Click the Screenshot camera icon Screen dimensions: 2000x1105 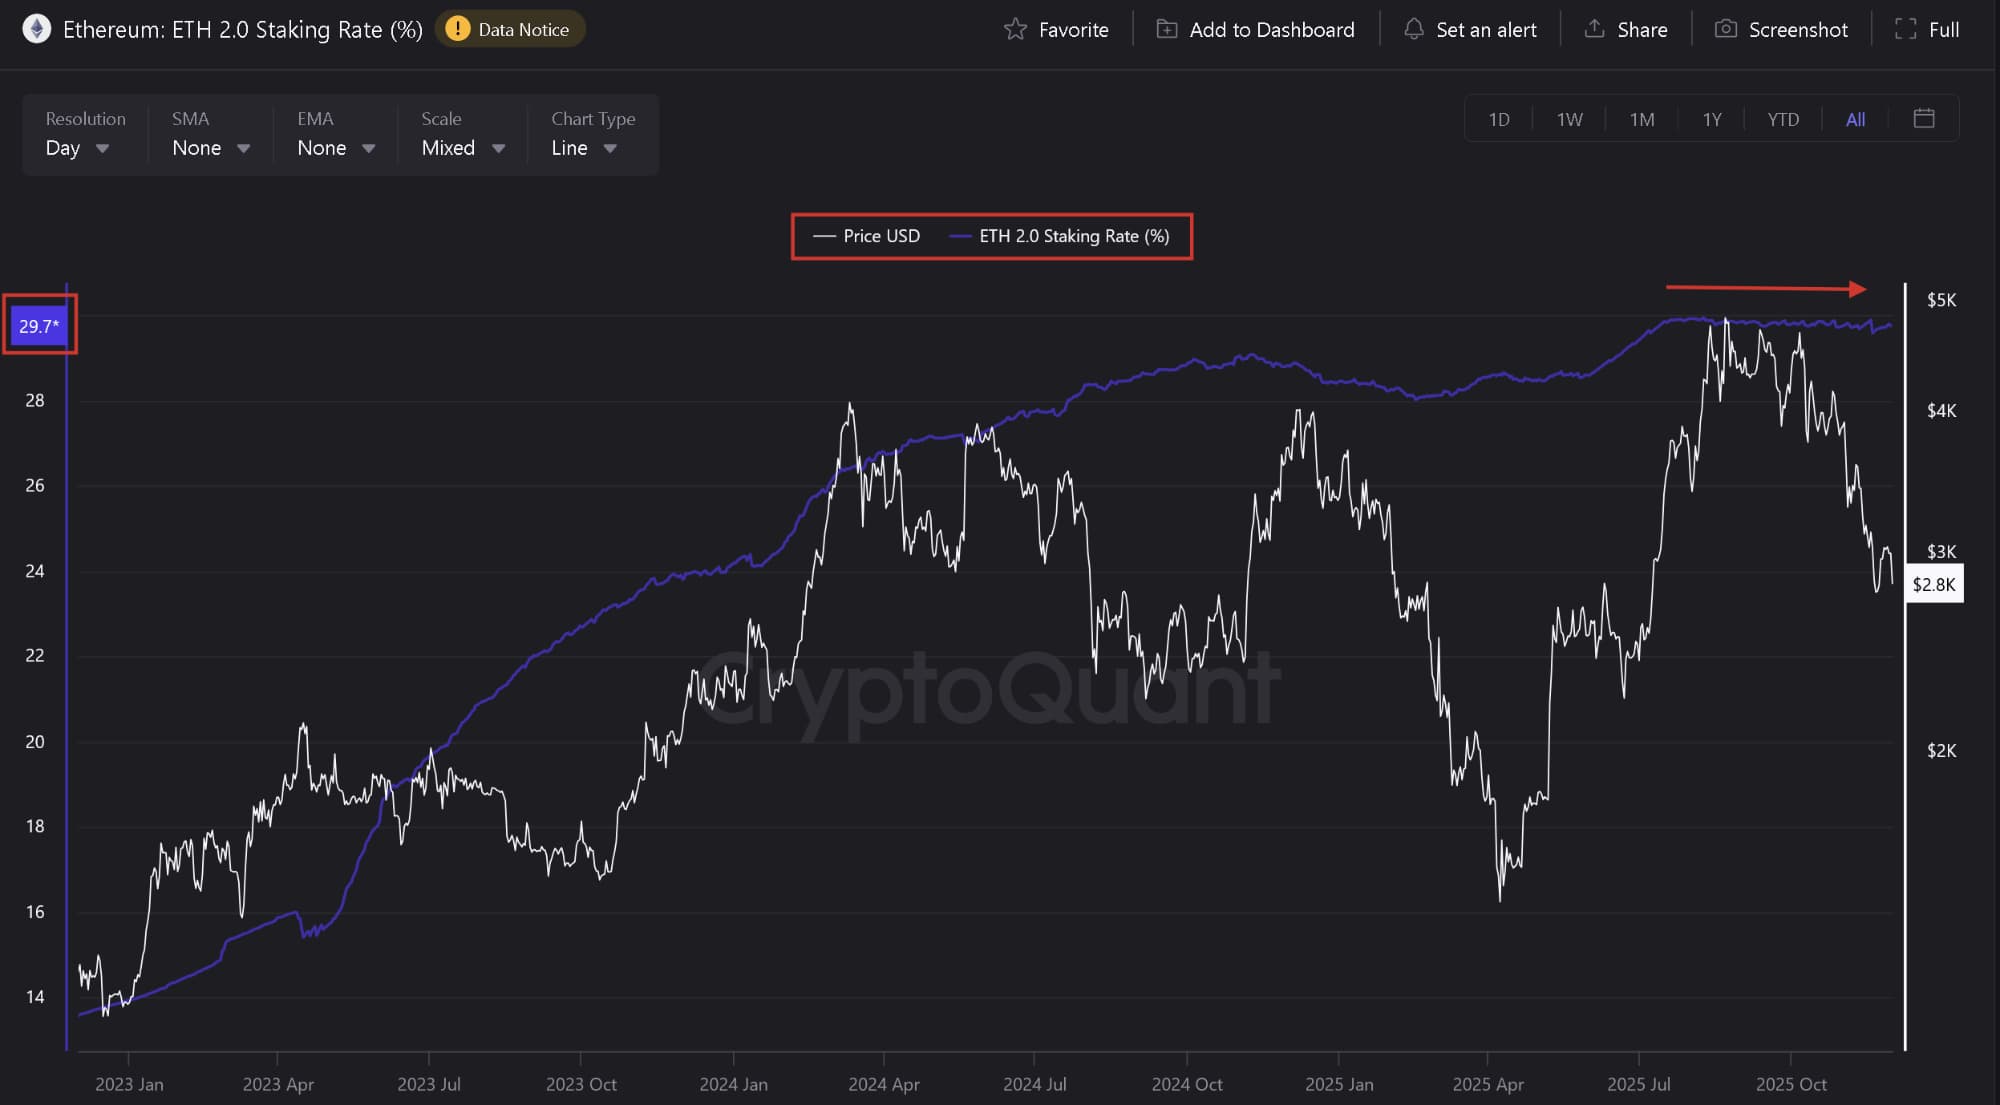pyautogui.click(x=1725, y=29)
